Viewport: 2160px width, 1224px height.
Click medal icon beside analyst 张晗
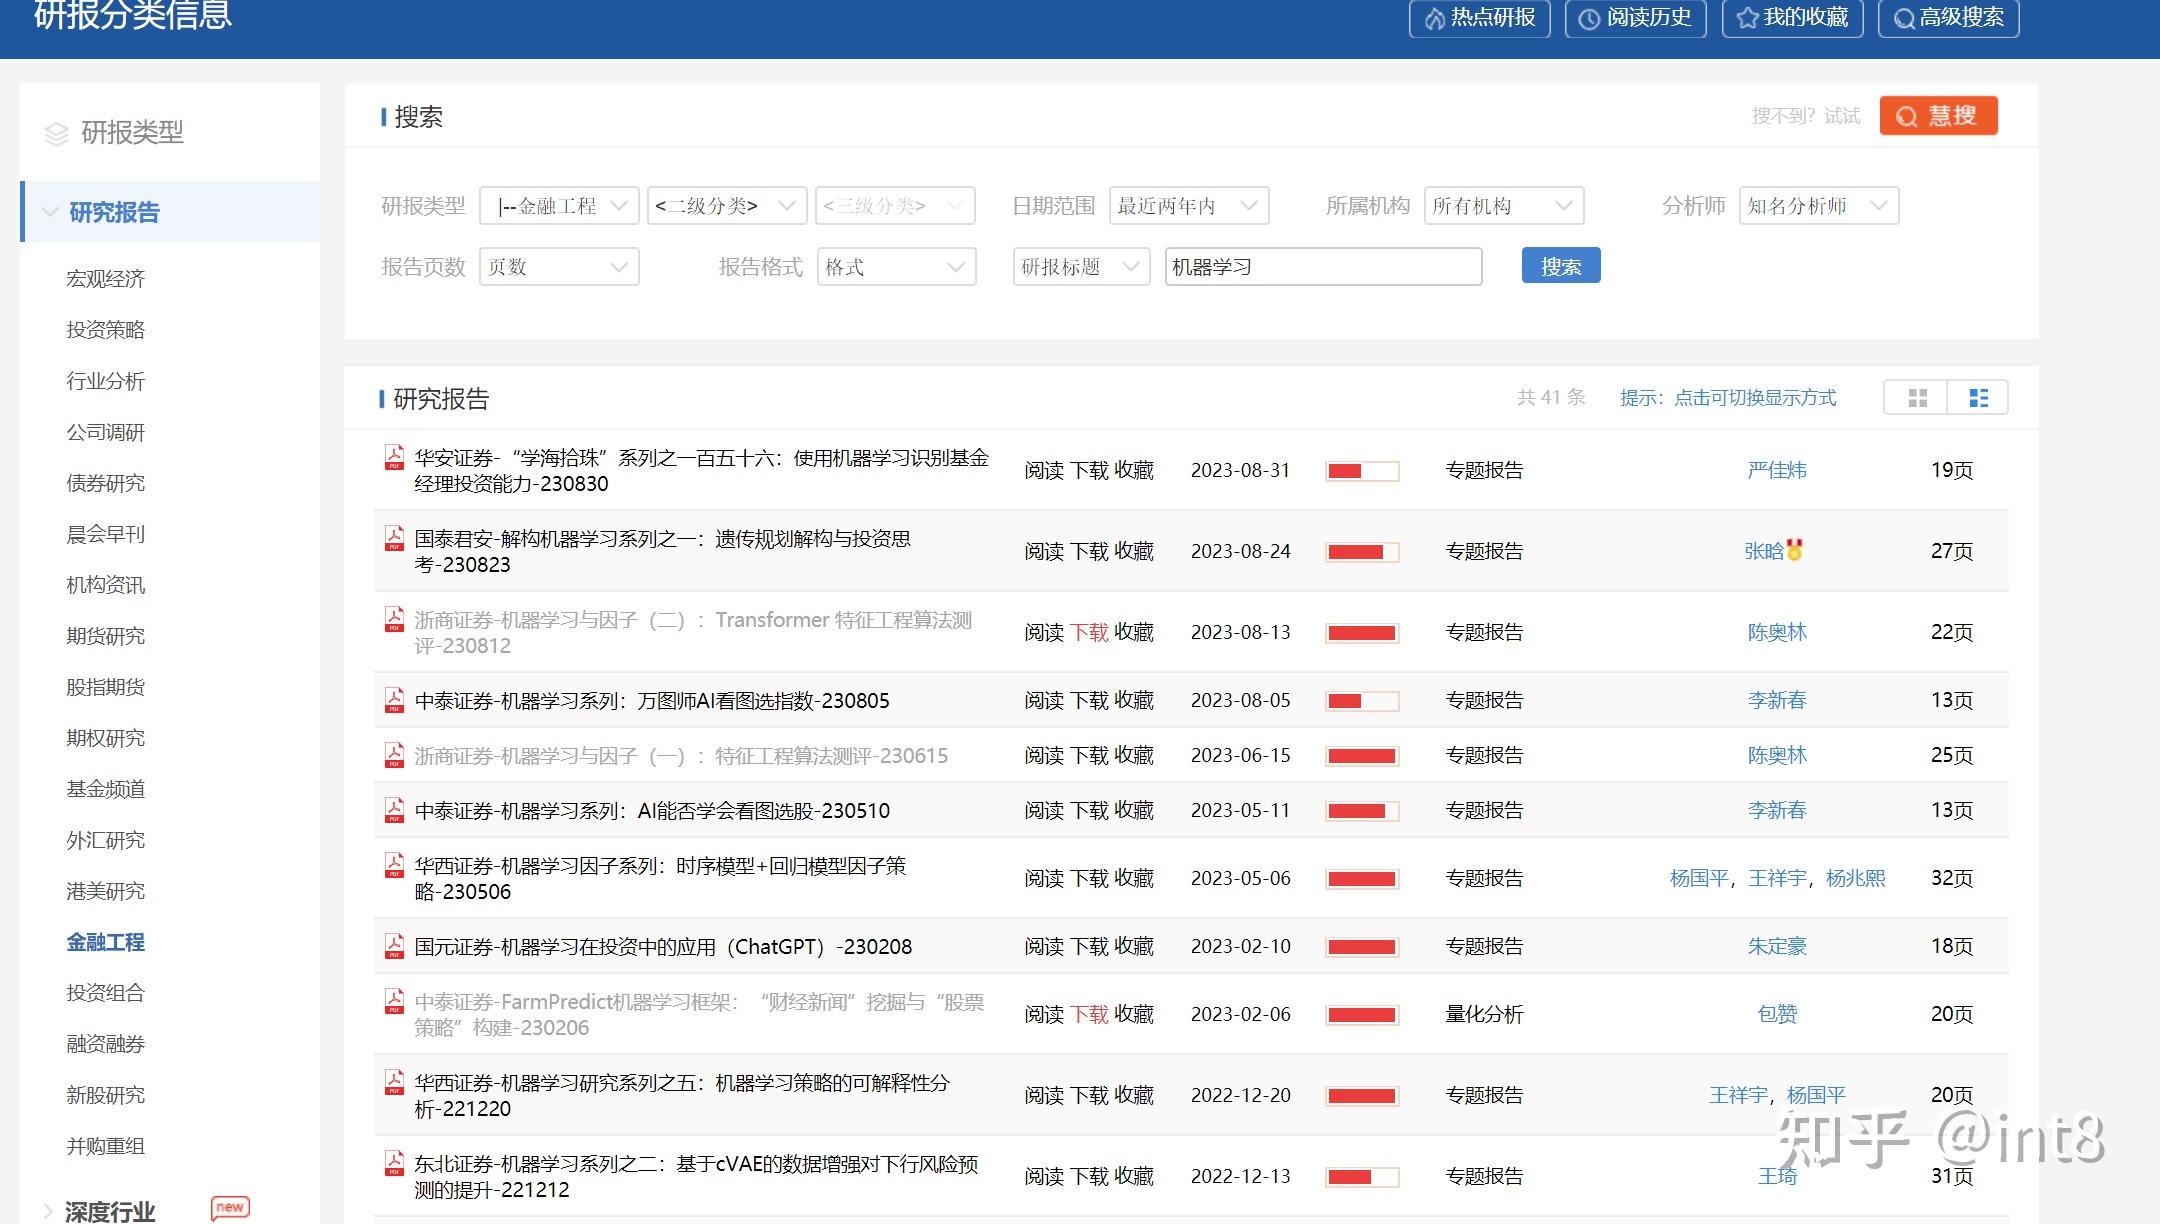point(1795,550)
